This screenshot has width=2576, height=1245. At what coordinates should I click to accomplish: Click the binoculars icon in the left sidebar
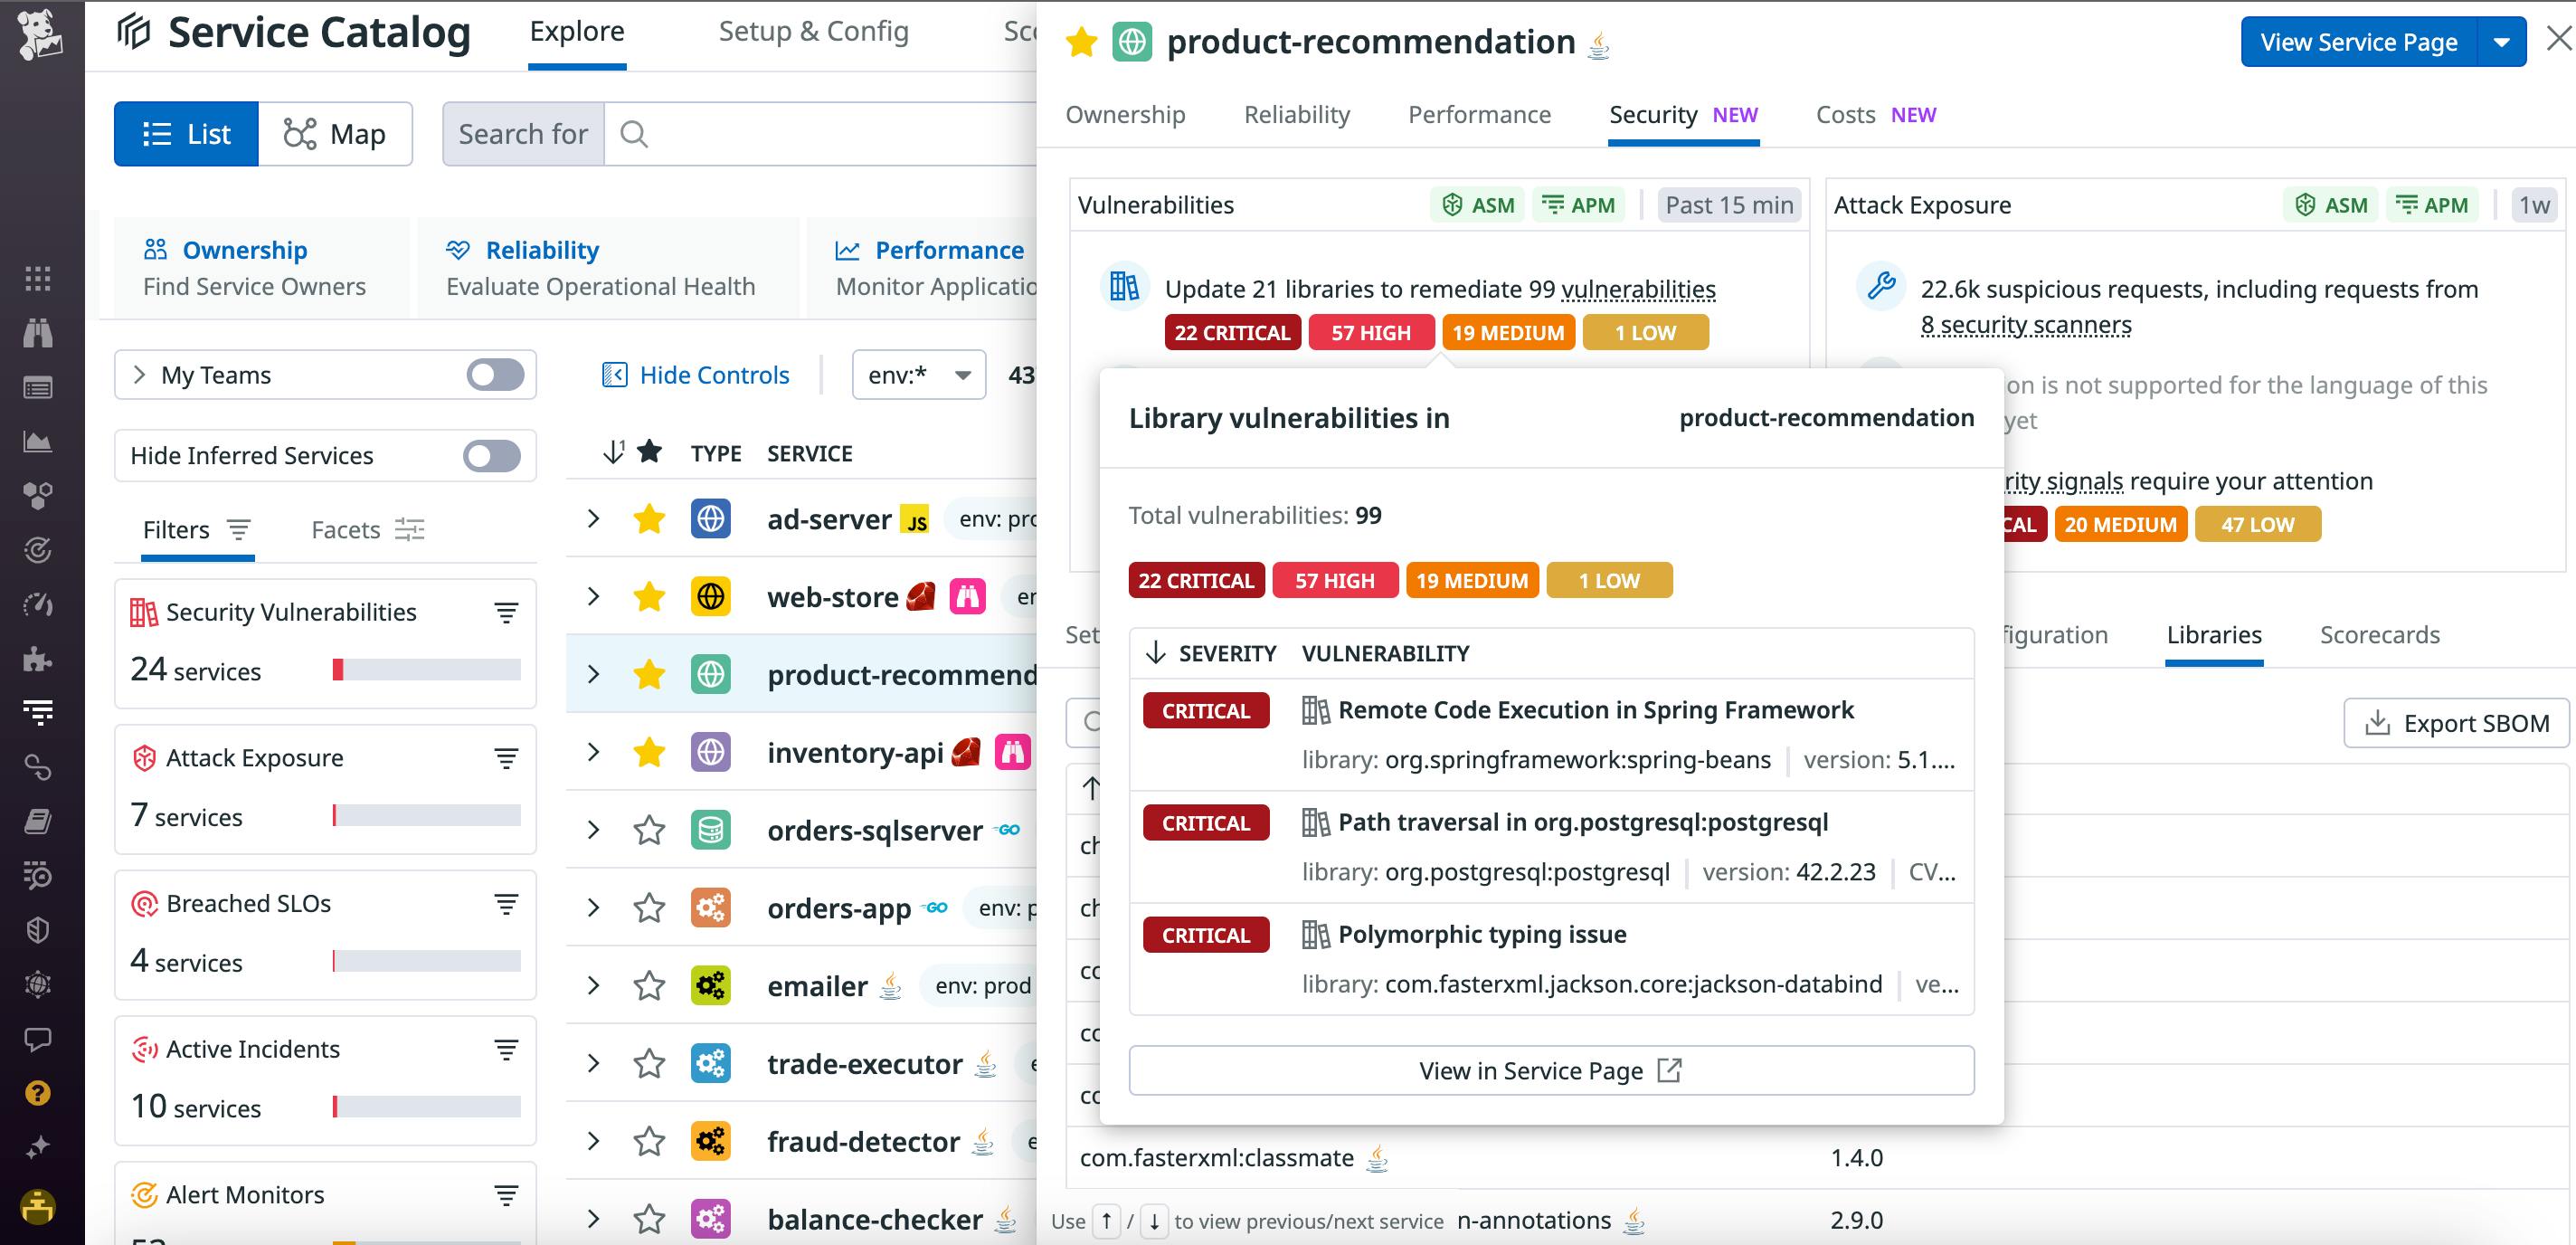click(x=38, y=333)
